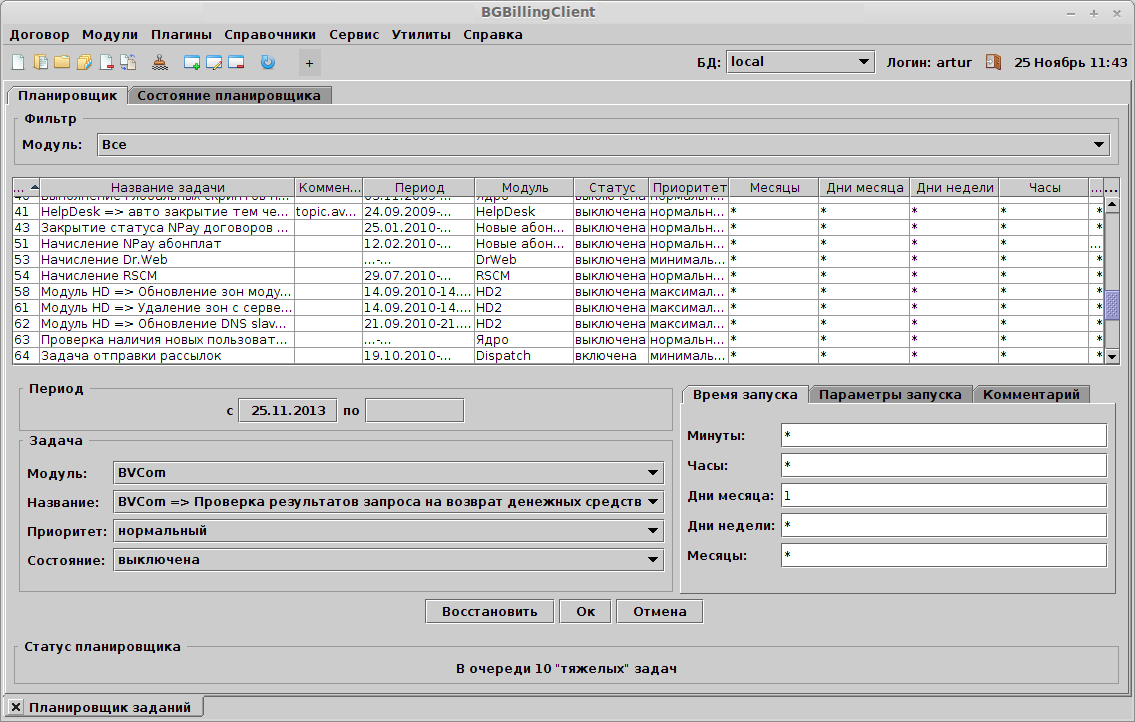Image resolution: width=1135 pixels, height=722 pixels.
Task: Click the stamp toolbar icon
Action: pyautogui.click(x=161, y=62)
